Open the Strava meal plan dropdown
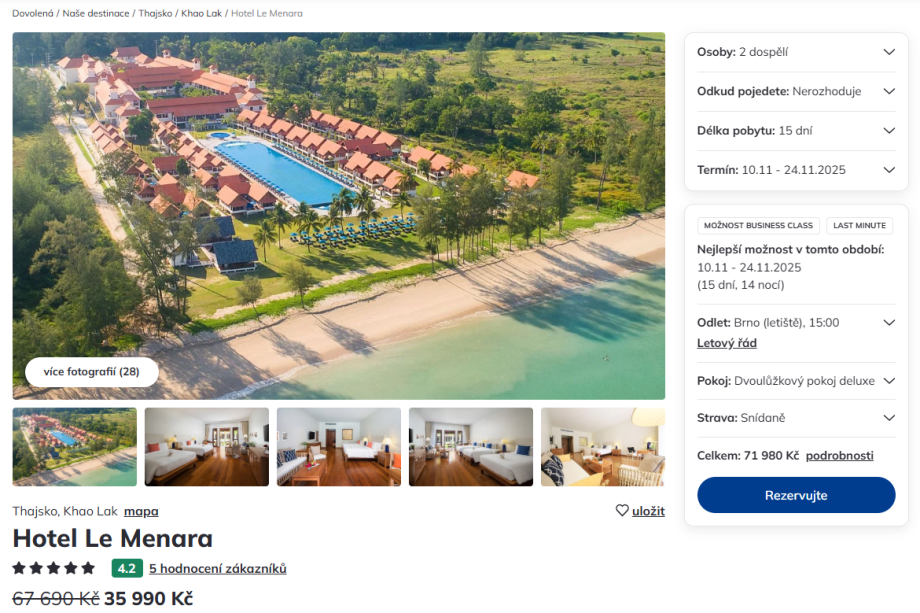920x613 pixels. tap(796, 418)
